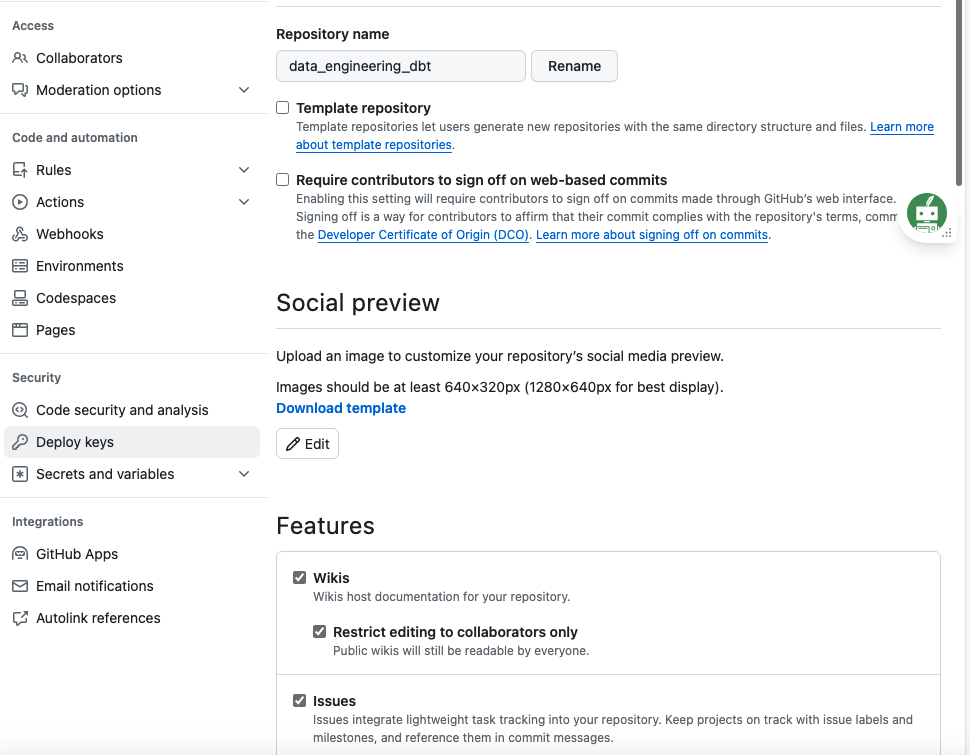This screenshot has width=970, height=755.
Task: Click the GitHub Apps icon
Action: (x=20, y=554)
